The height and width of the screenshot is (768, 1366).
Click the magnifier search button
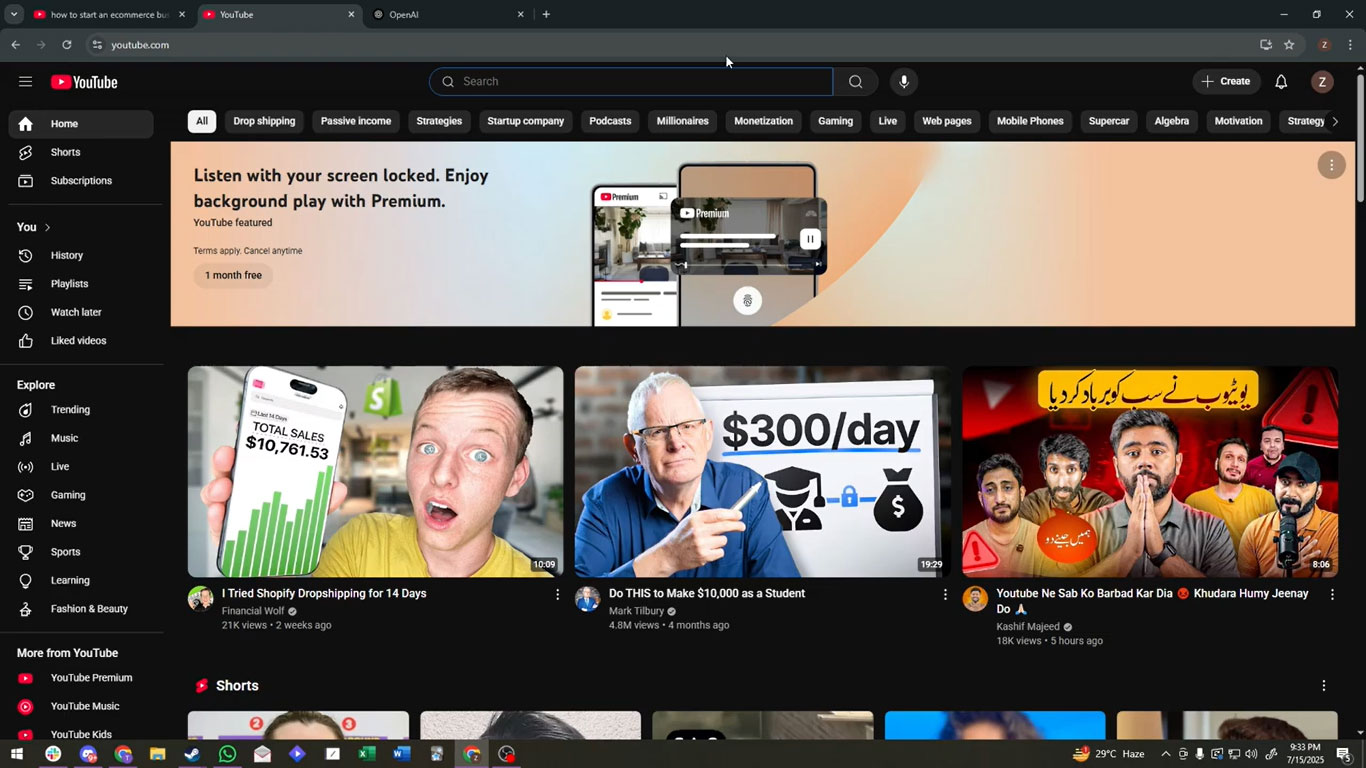click(855, 82)
